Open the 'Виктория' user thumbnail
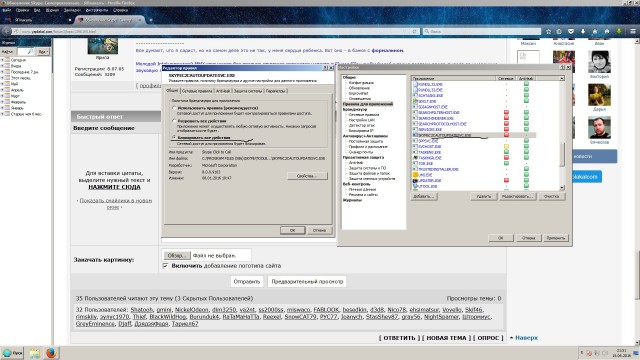640x360 pixels. [599, 62]
